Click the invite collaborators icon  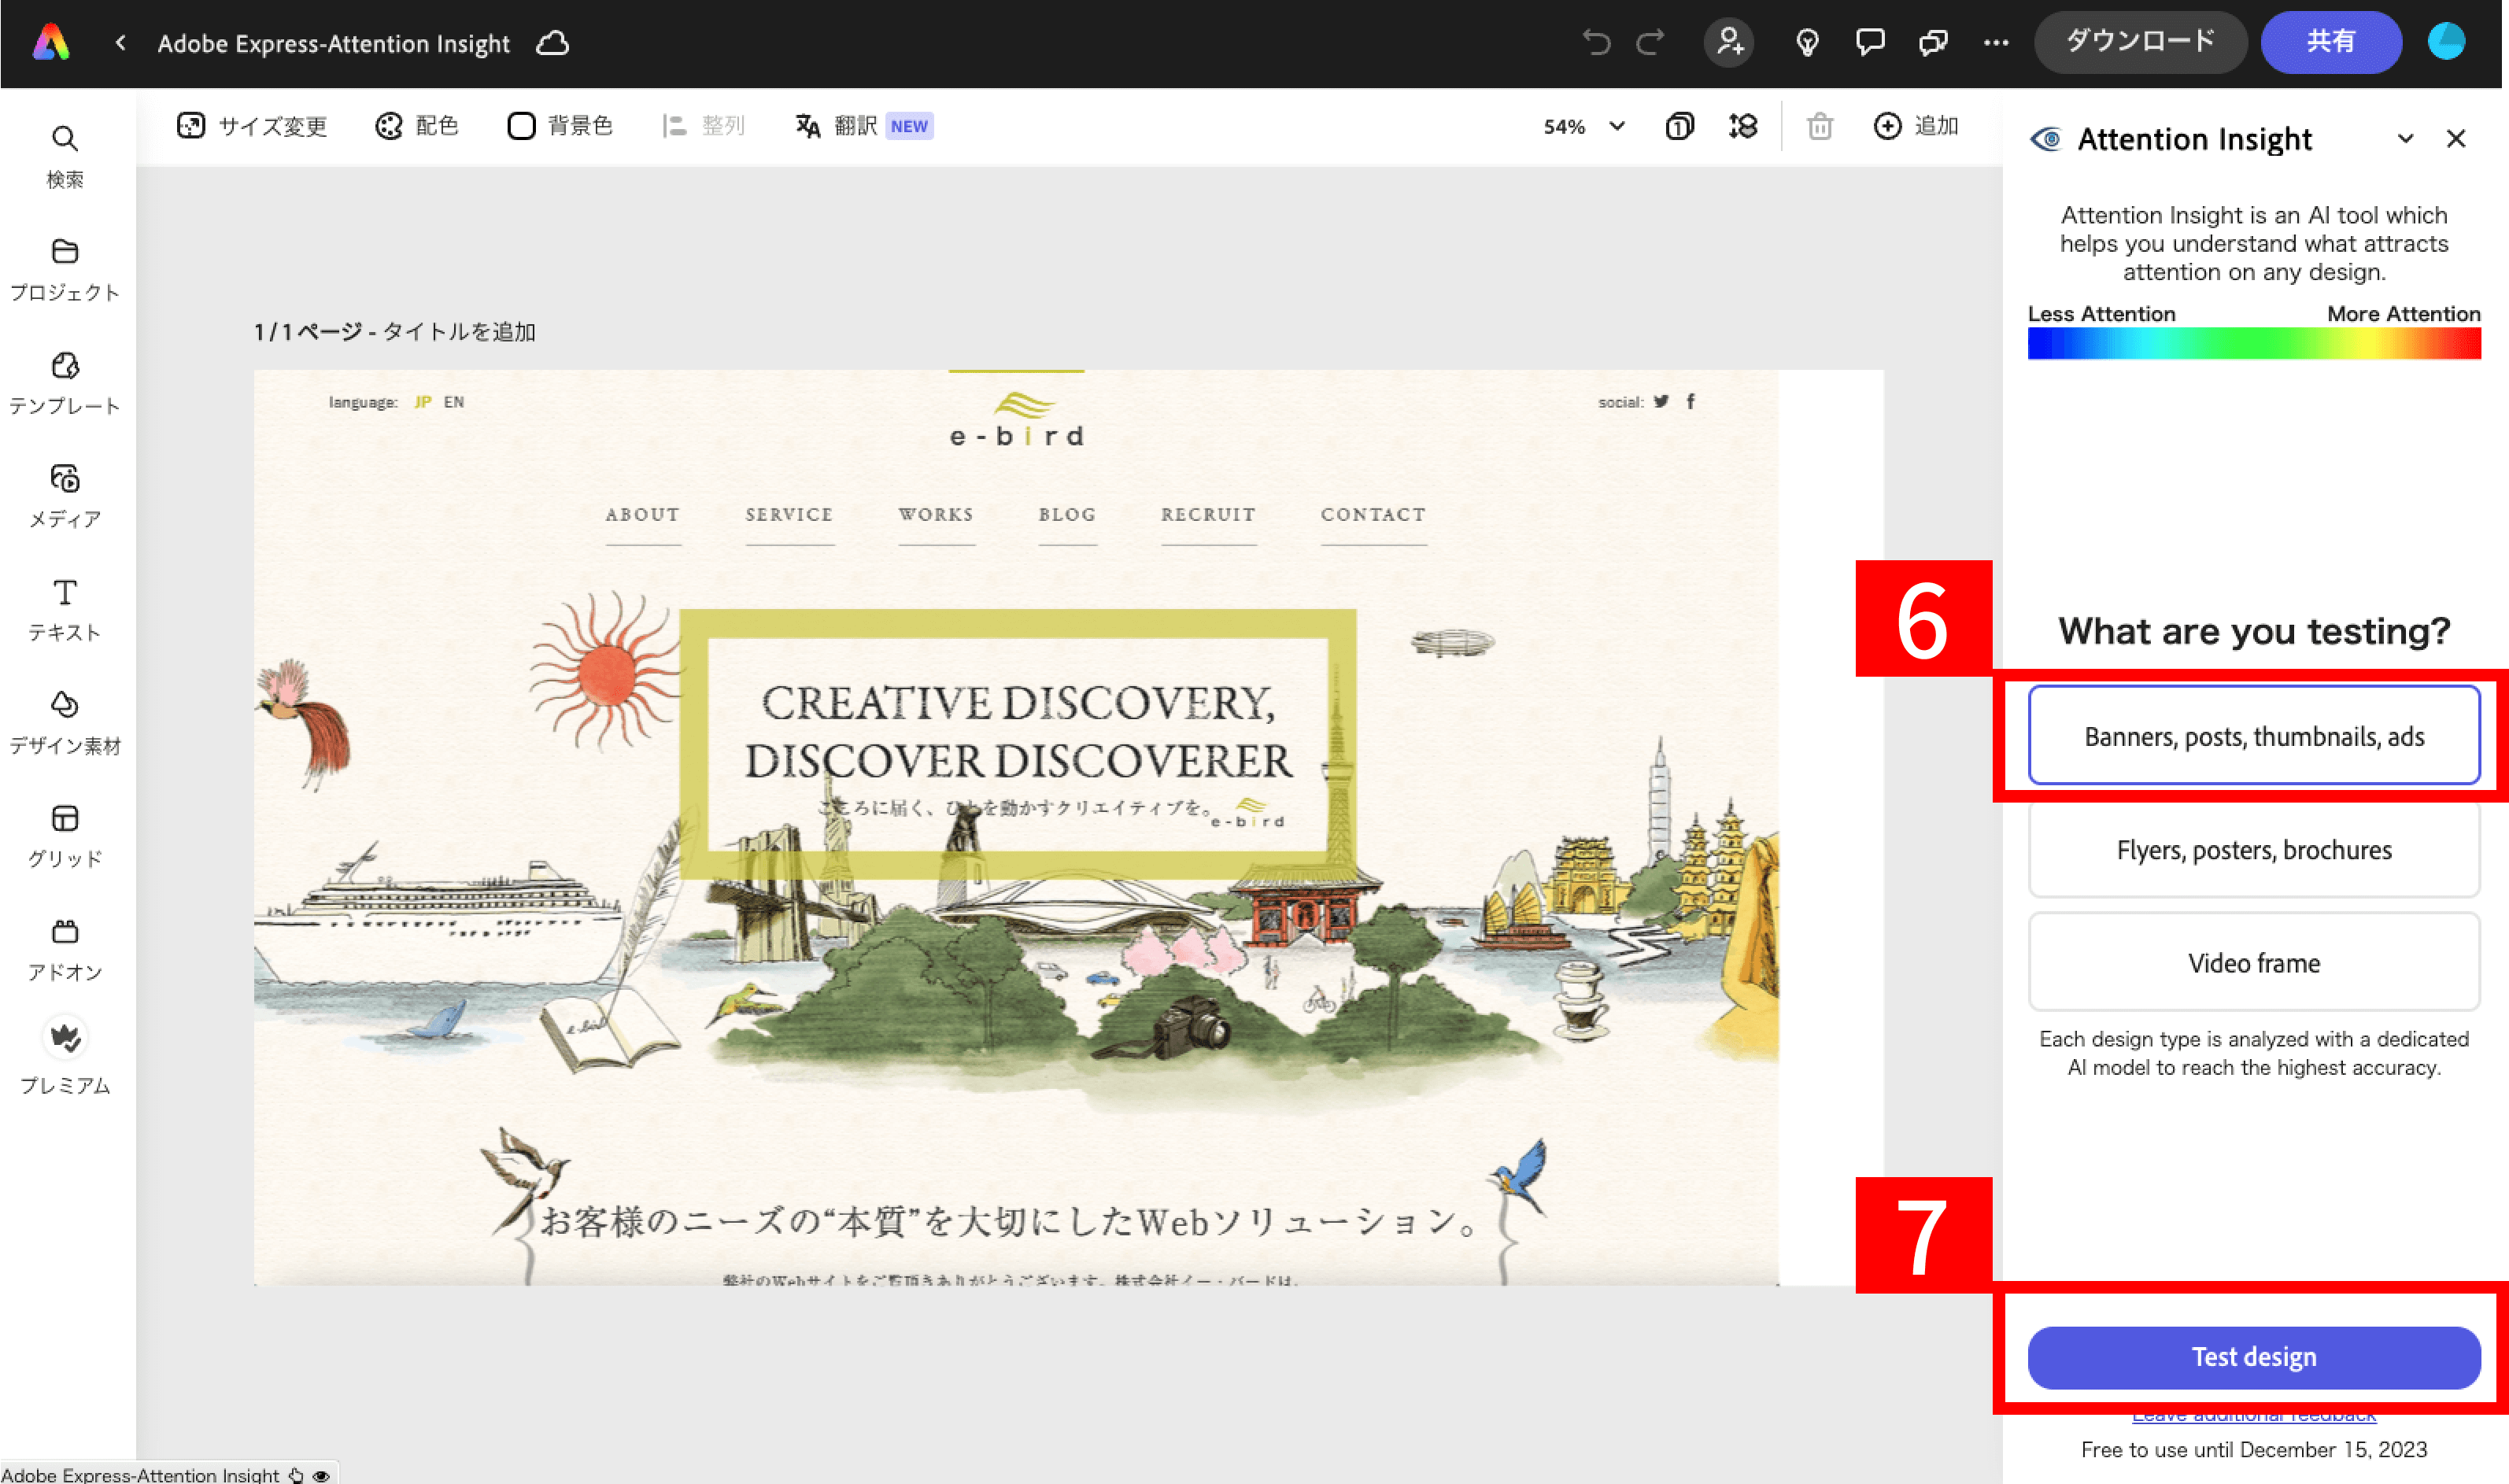[1728, 42]
